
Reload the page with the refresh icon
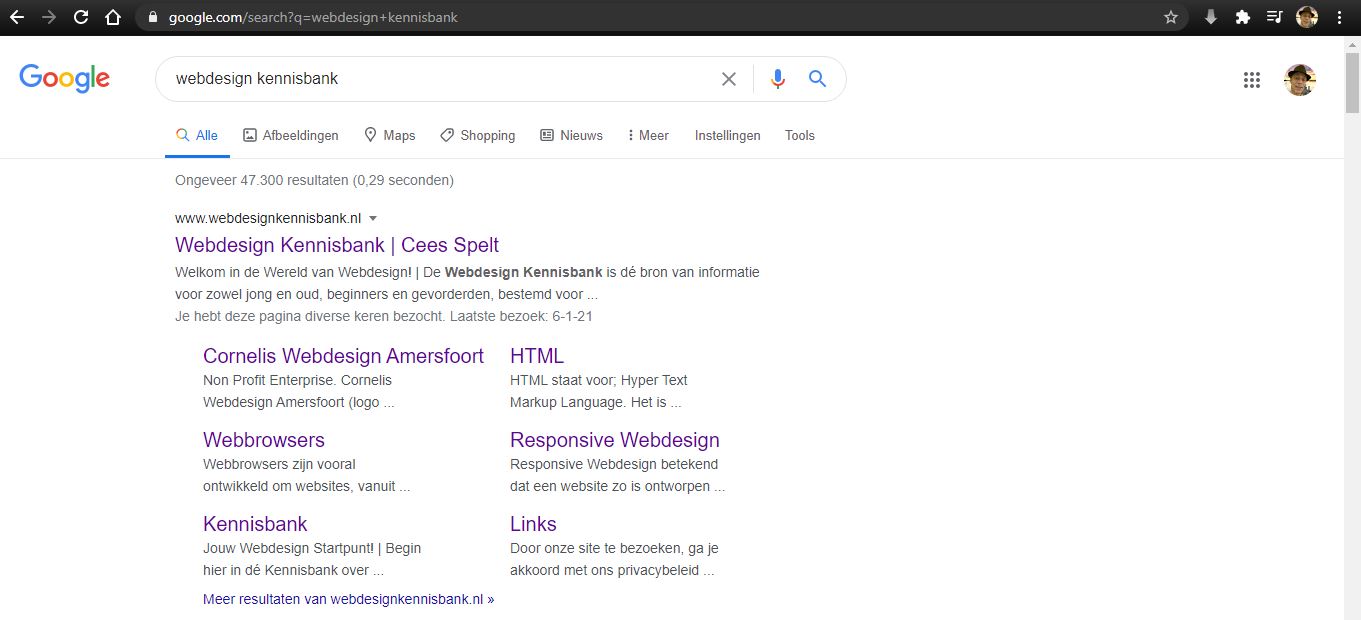81,17
